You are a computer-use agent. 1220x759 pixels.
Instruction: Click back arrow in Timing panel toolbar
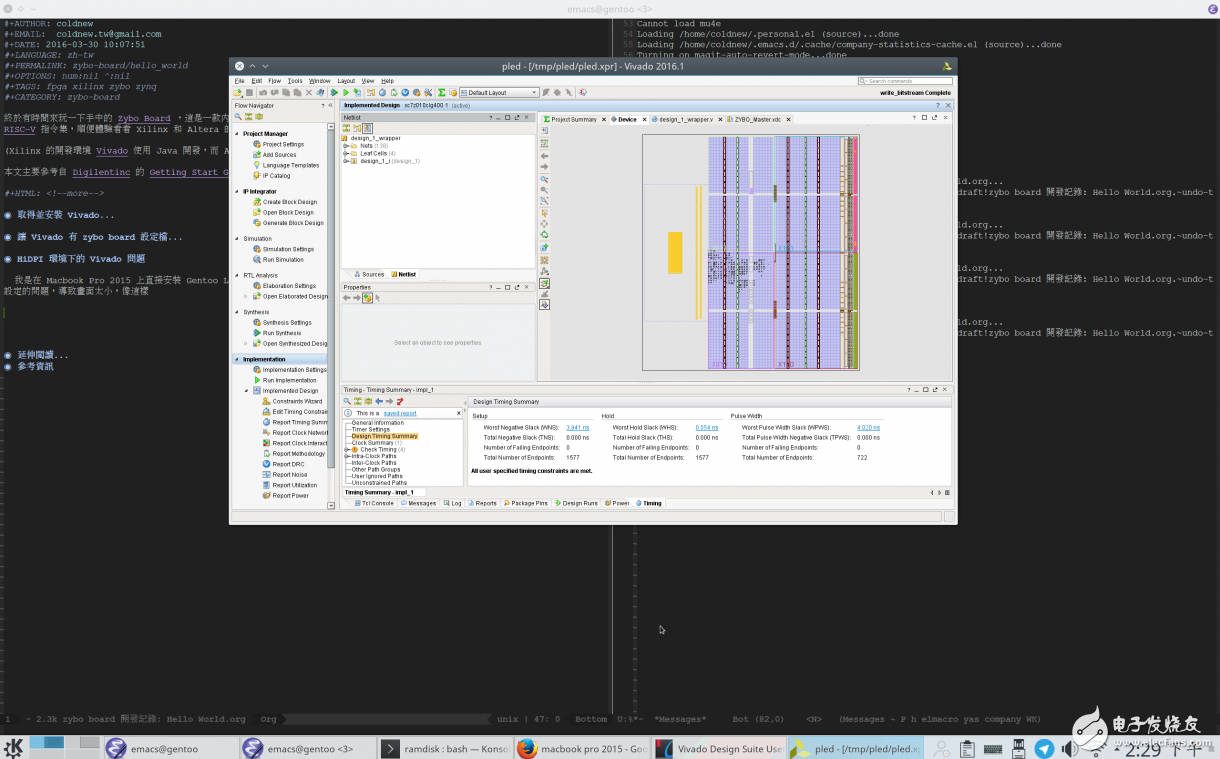click(x=379, y=401)
